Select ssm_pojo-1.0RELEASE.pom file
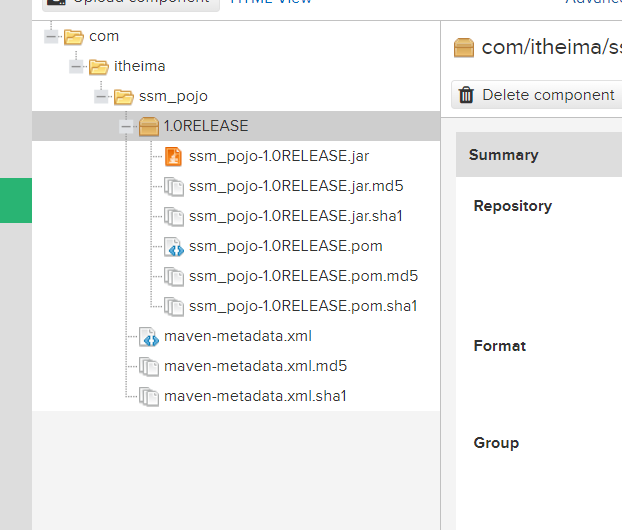This screenshot has width=622, height=530. click(286, 246)
